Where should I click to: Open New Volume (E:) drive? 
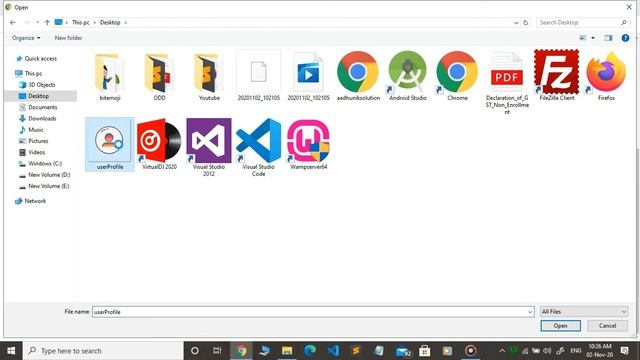(x=49, y=186)
